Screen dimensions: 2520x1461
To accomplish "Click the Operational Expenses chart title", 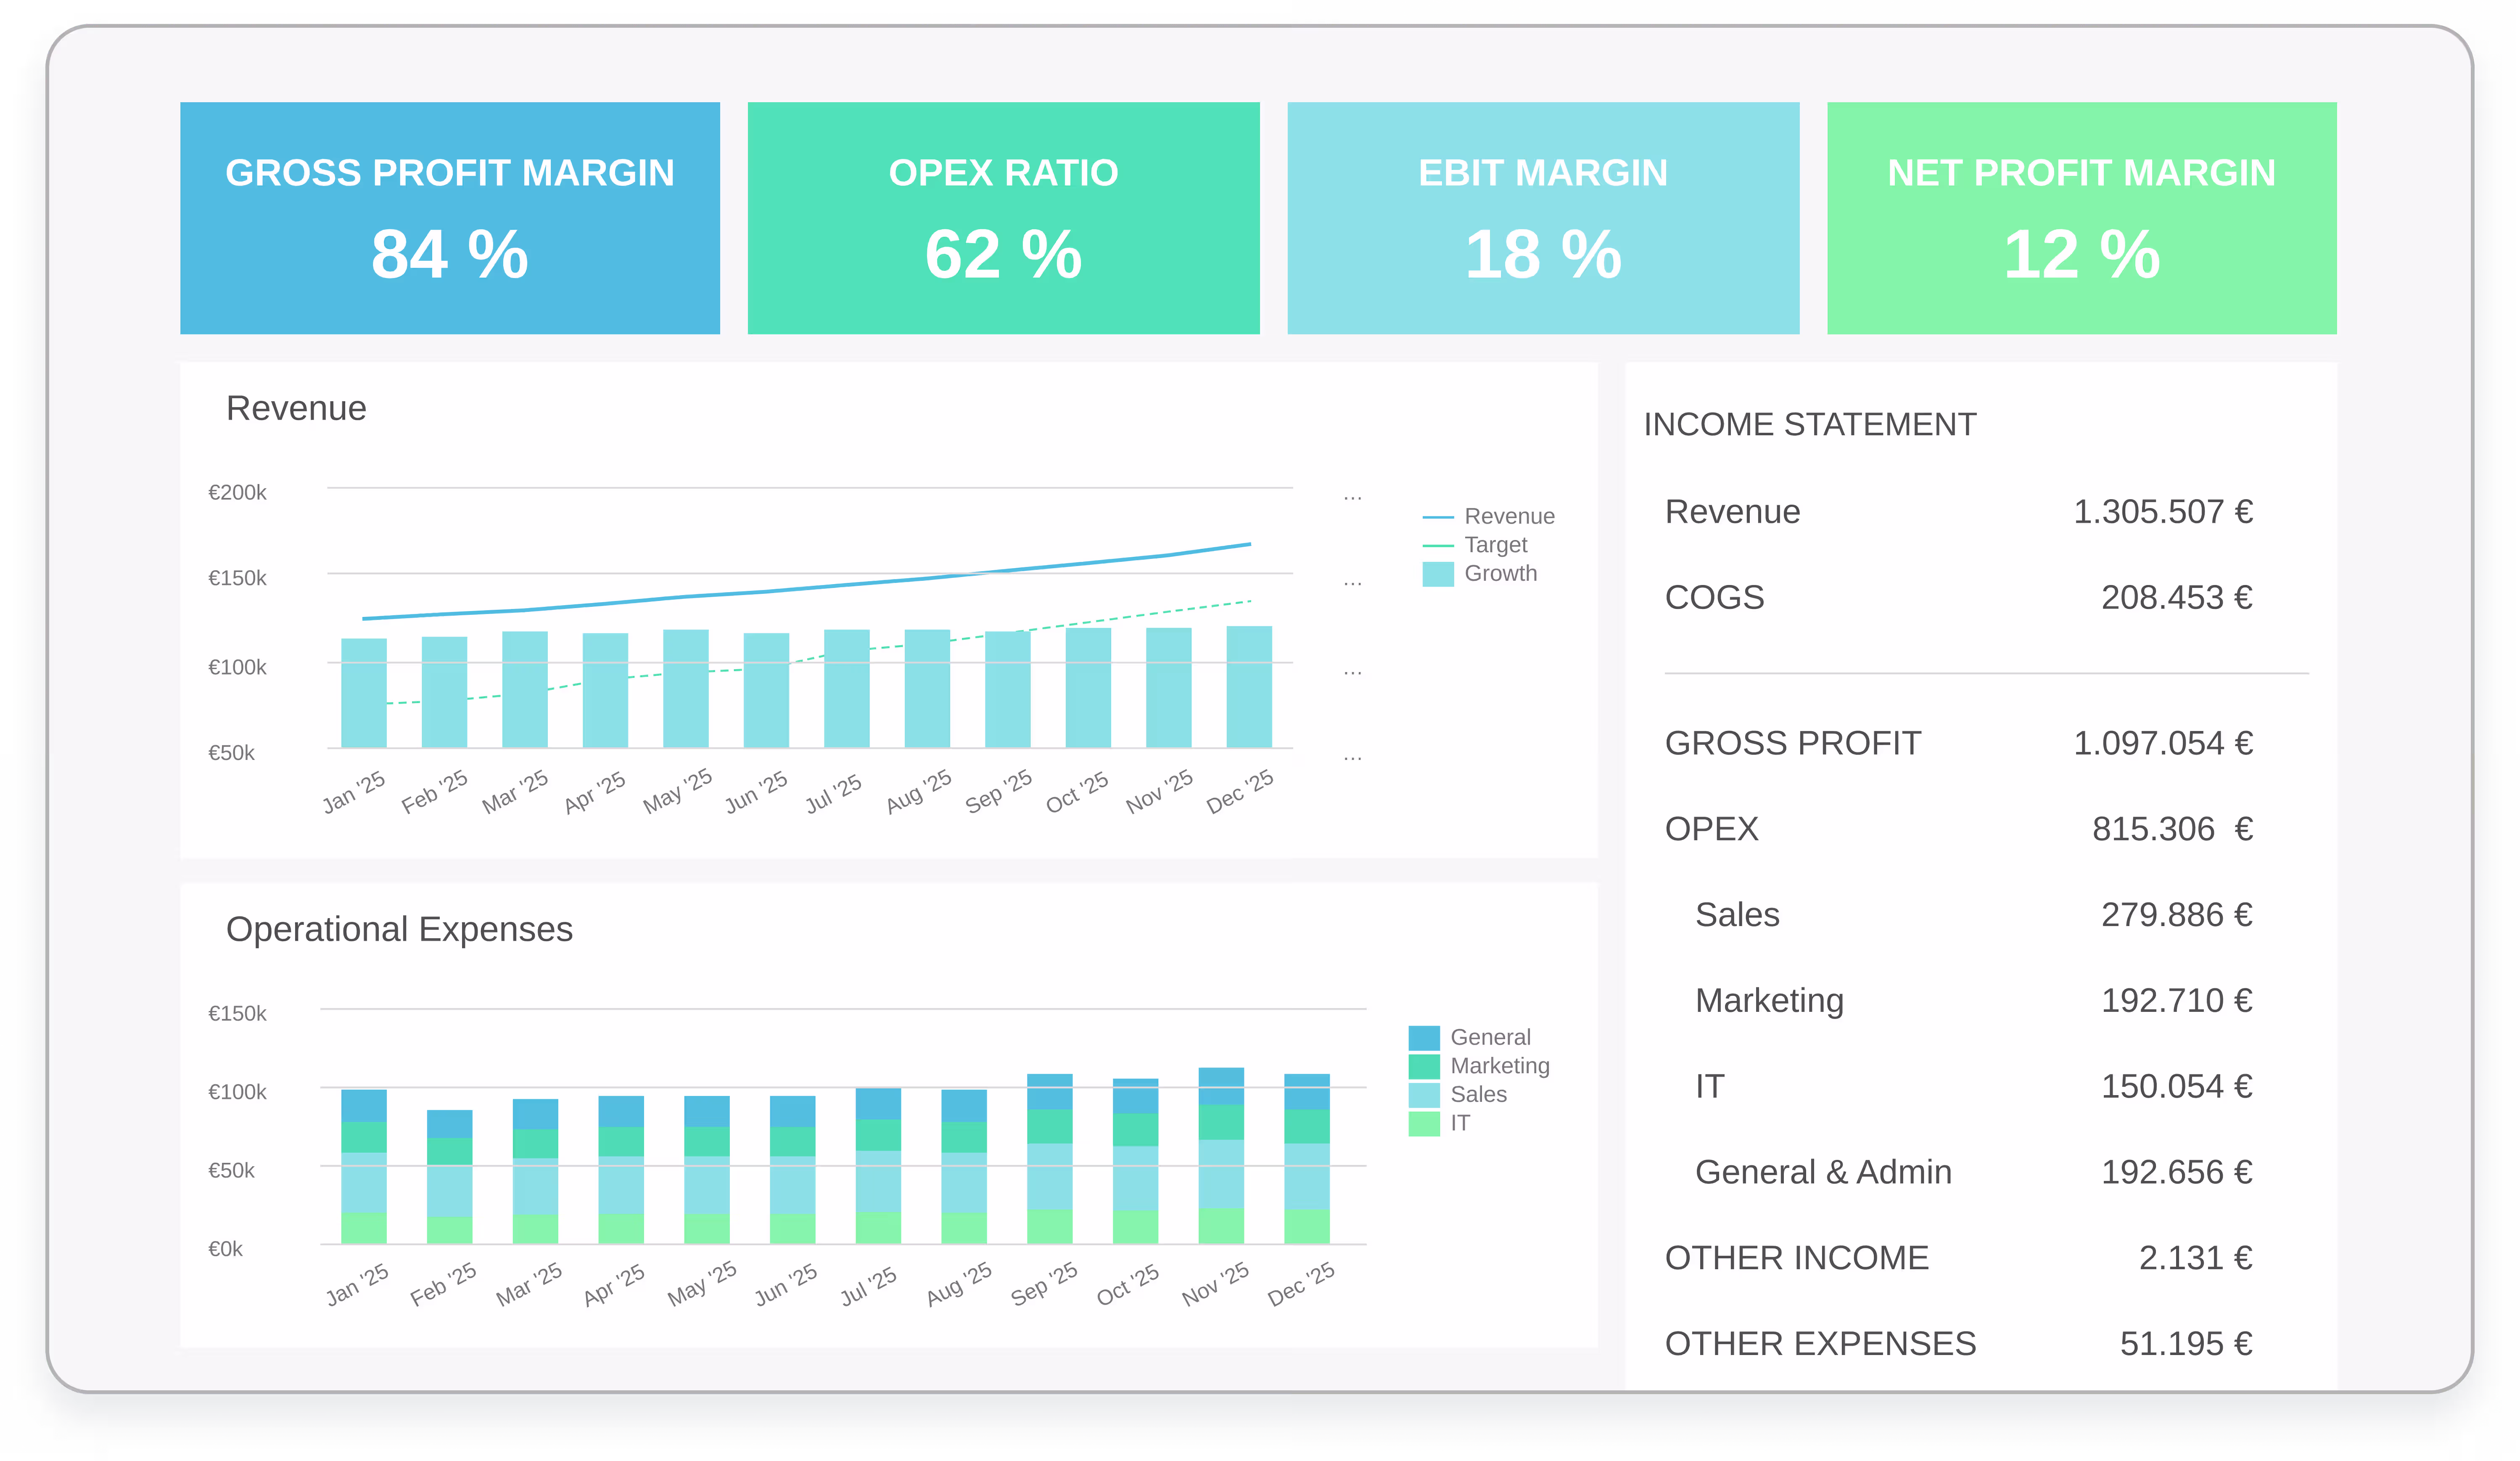I will click(x=399, y=929).
